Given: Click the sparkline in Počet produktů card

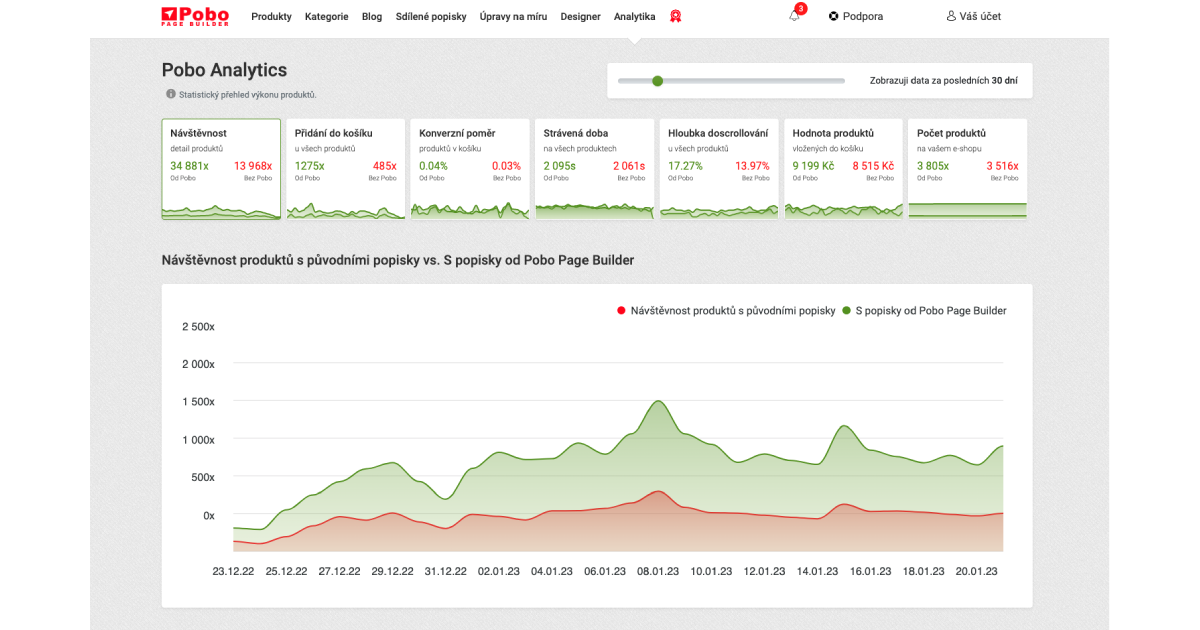Looking at the screenshot, I should [968, 209].
